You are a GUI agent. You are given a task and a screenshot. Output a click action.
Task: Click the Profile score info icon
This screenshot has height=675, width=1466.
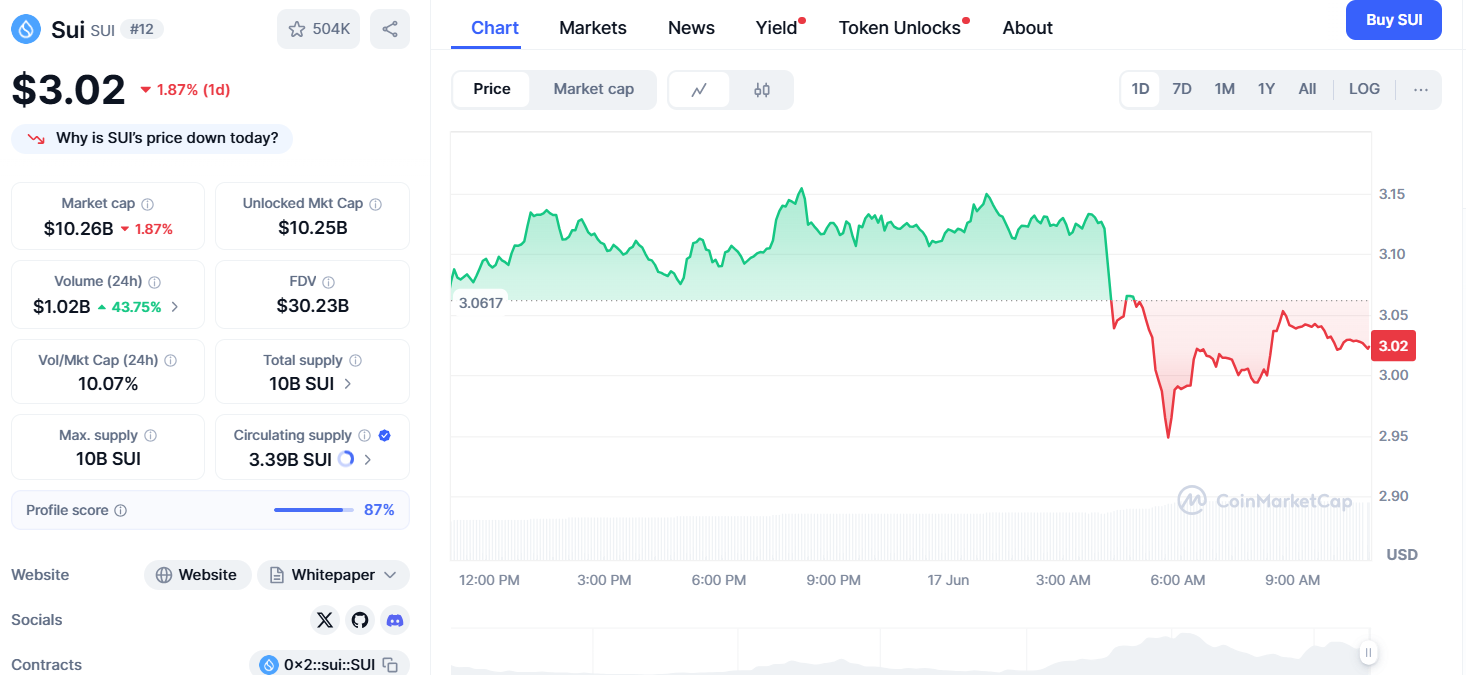click(121, 510)
